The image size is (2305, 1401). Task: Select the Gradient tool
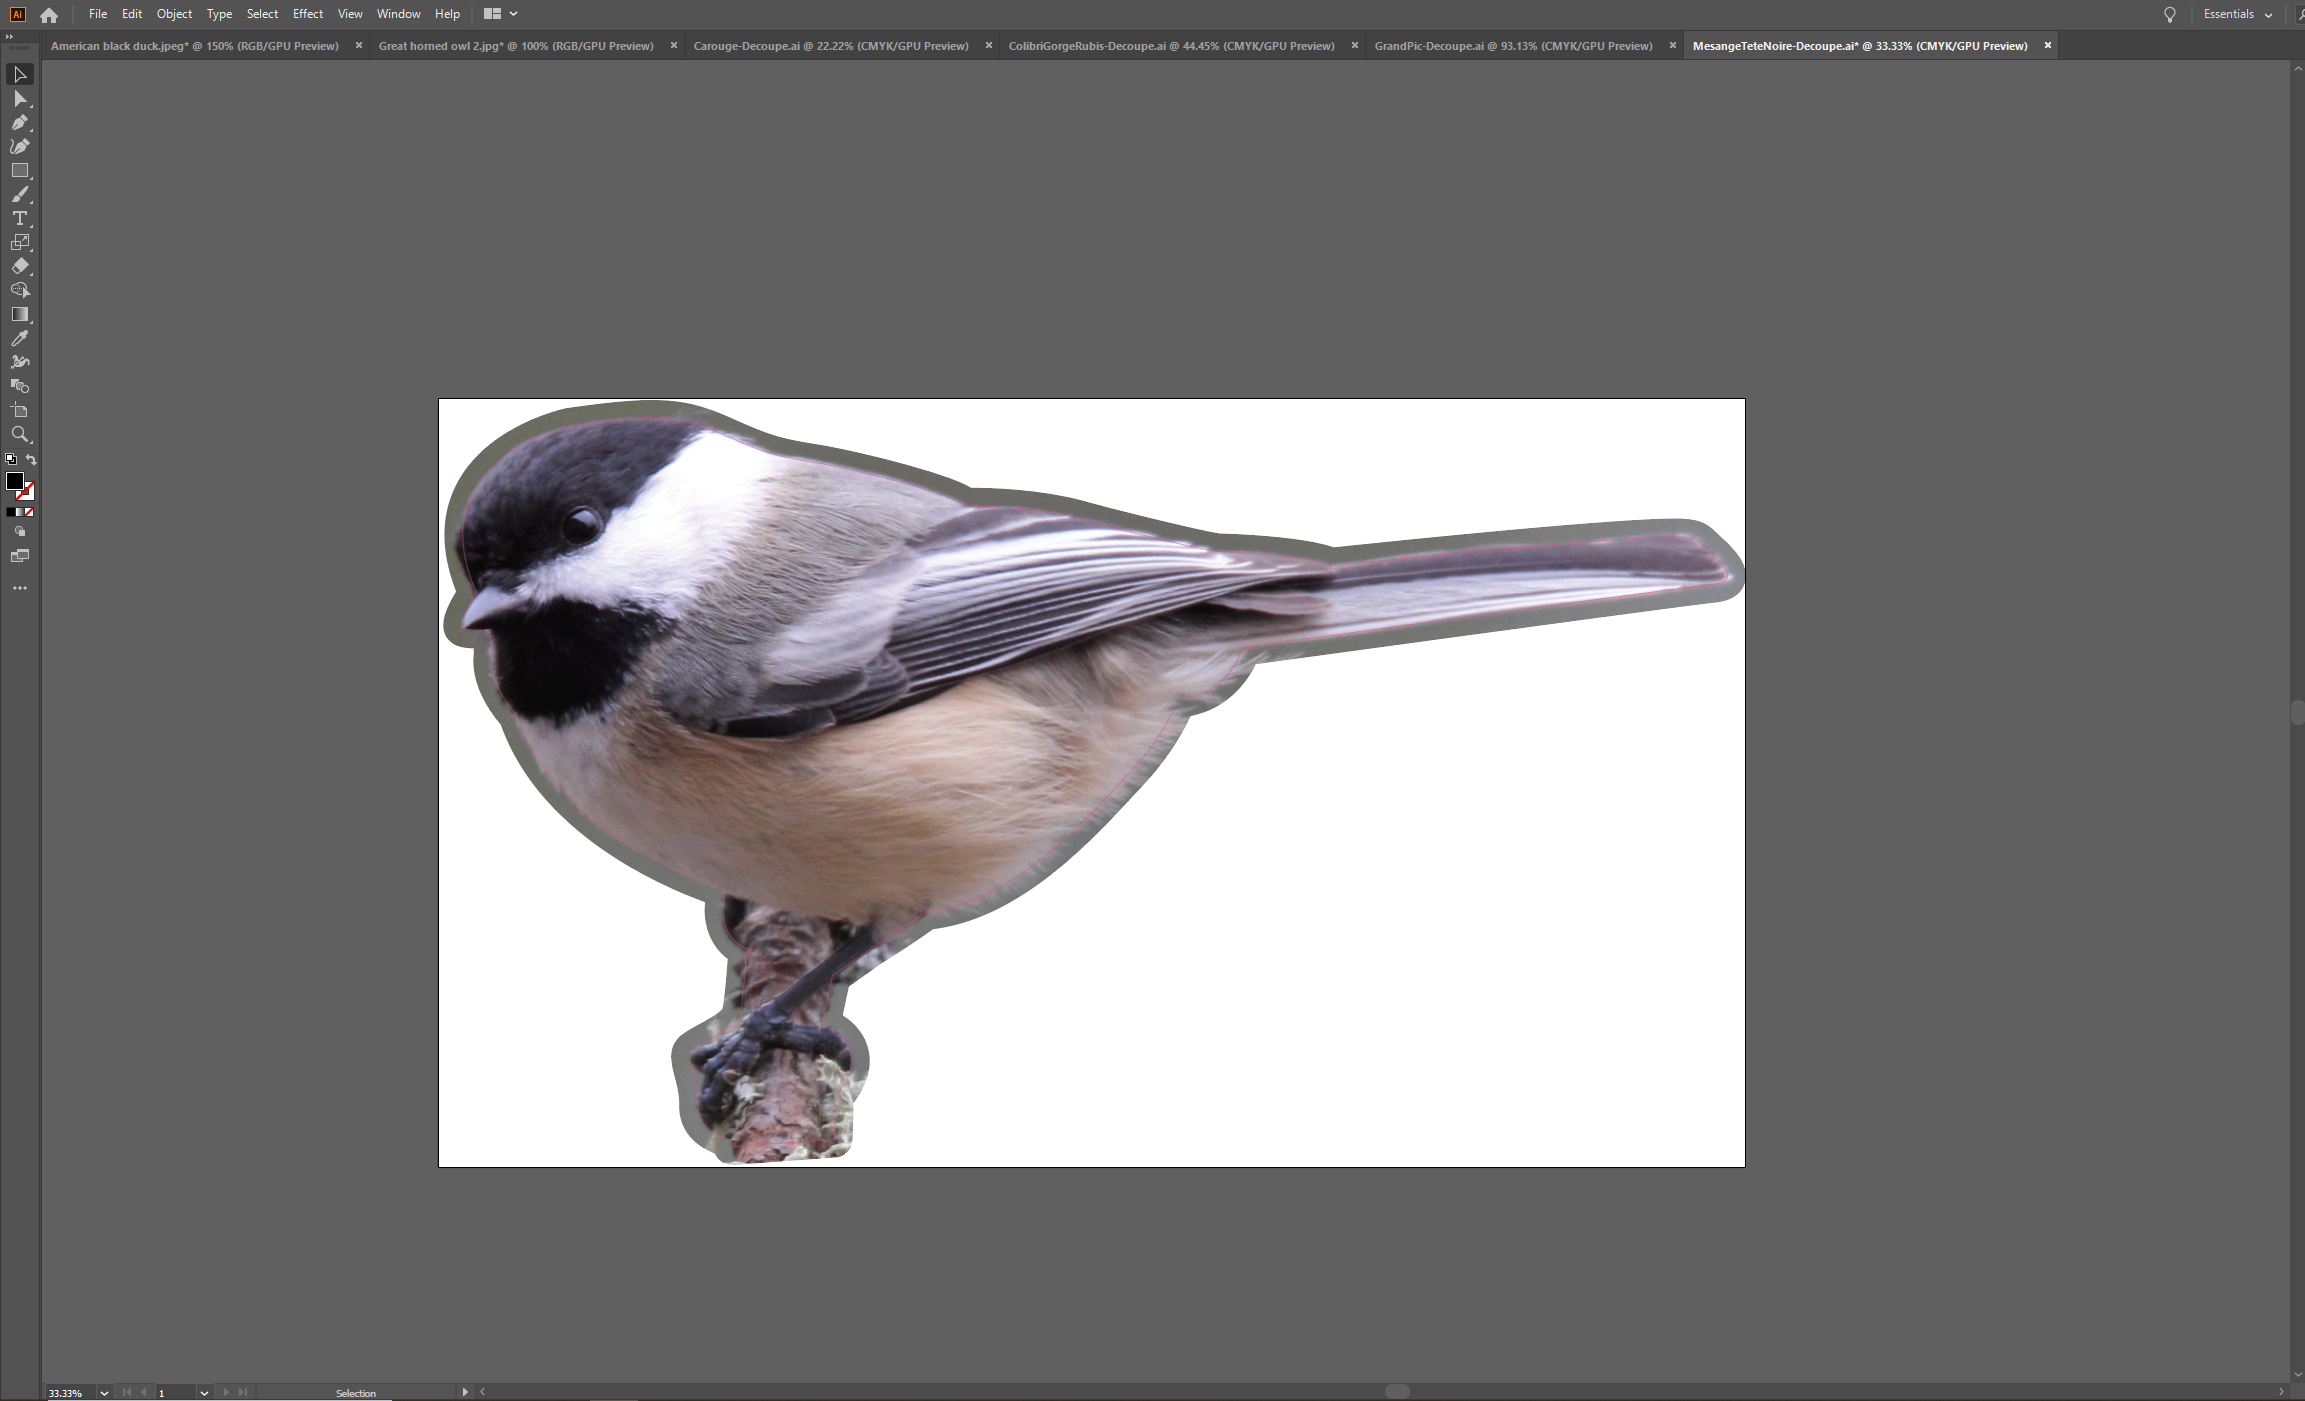click(x=19, y=314)
